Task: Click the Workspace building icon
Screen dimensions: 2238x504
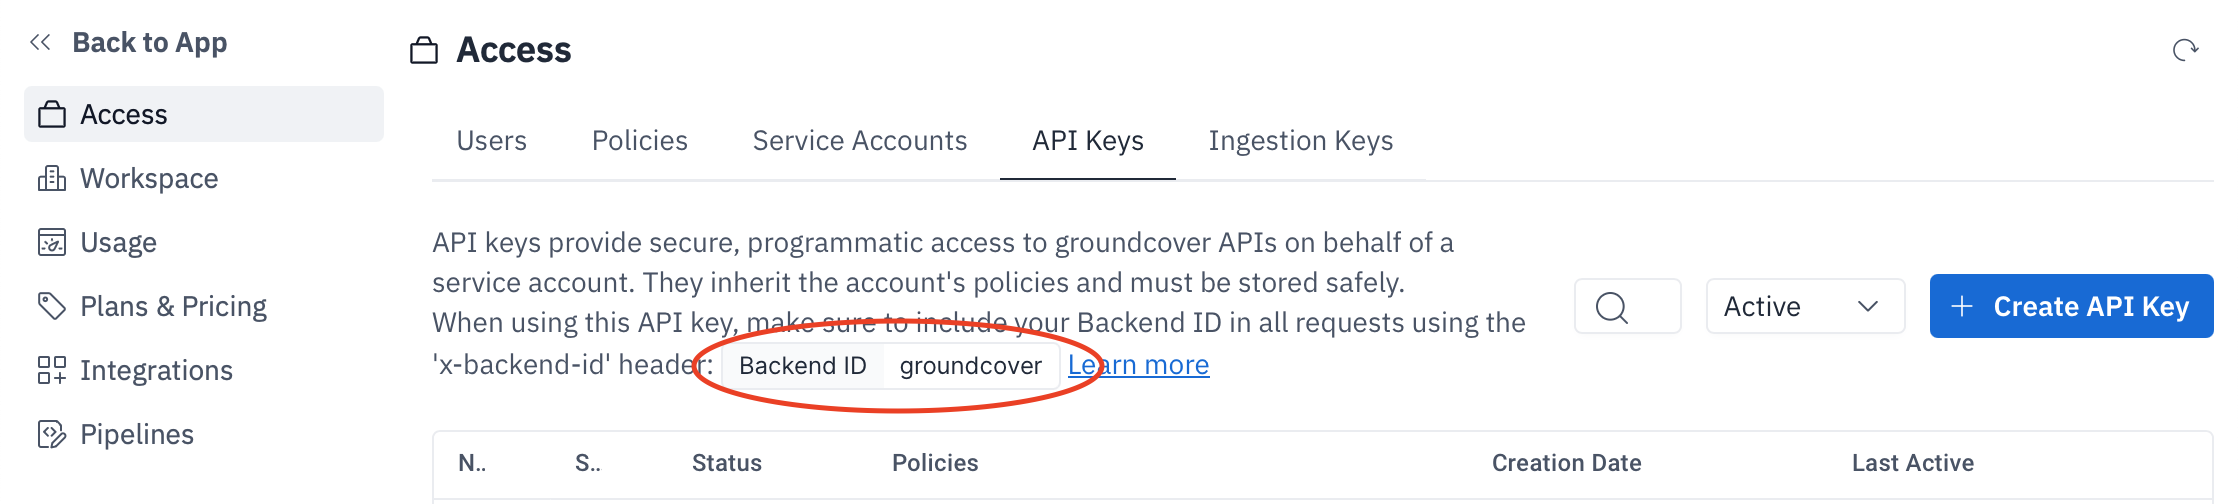Action: [52, 179]
